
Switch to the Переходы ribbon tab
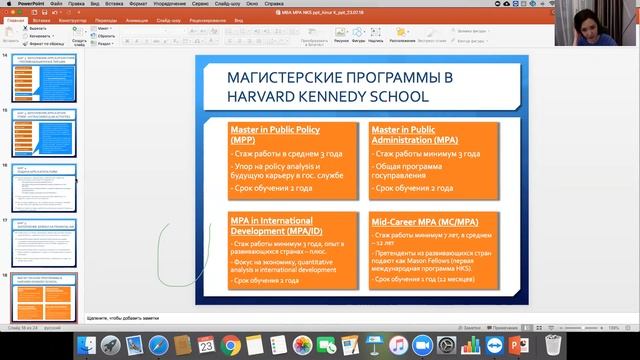pyautogui.click(x=106, y=20)
